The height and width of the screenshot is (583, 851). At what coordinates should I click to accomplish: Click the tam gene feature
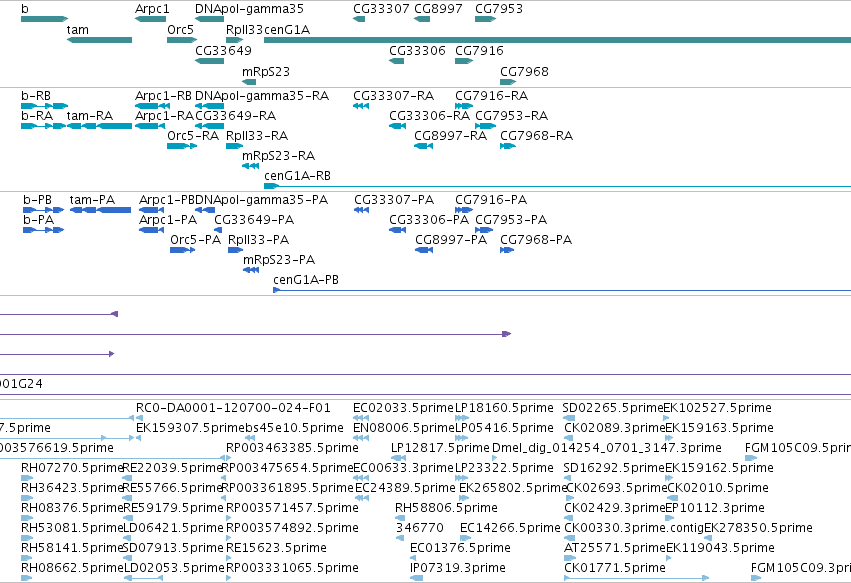[99, 40]
